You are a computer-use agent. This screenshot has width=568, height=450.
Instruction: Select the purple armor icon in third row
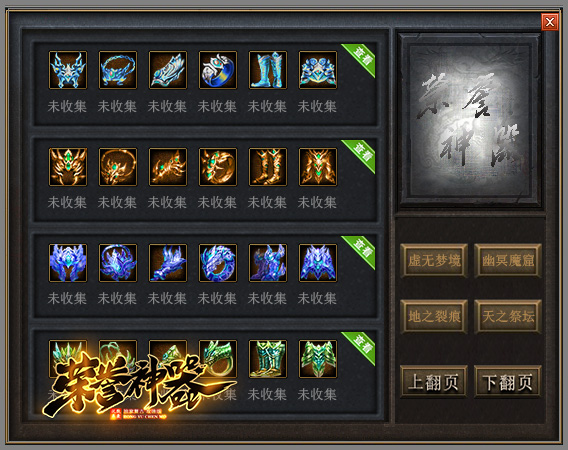coord(318,263)
